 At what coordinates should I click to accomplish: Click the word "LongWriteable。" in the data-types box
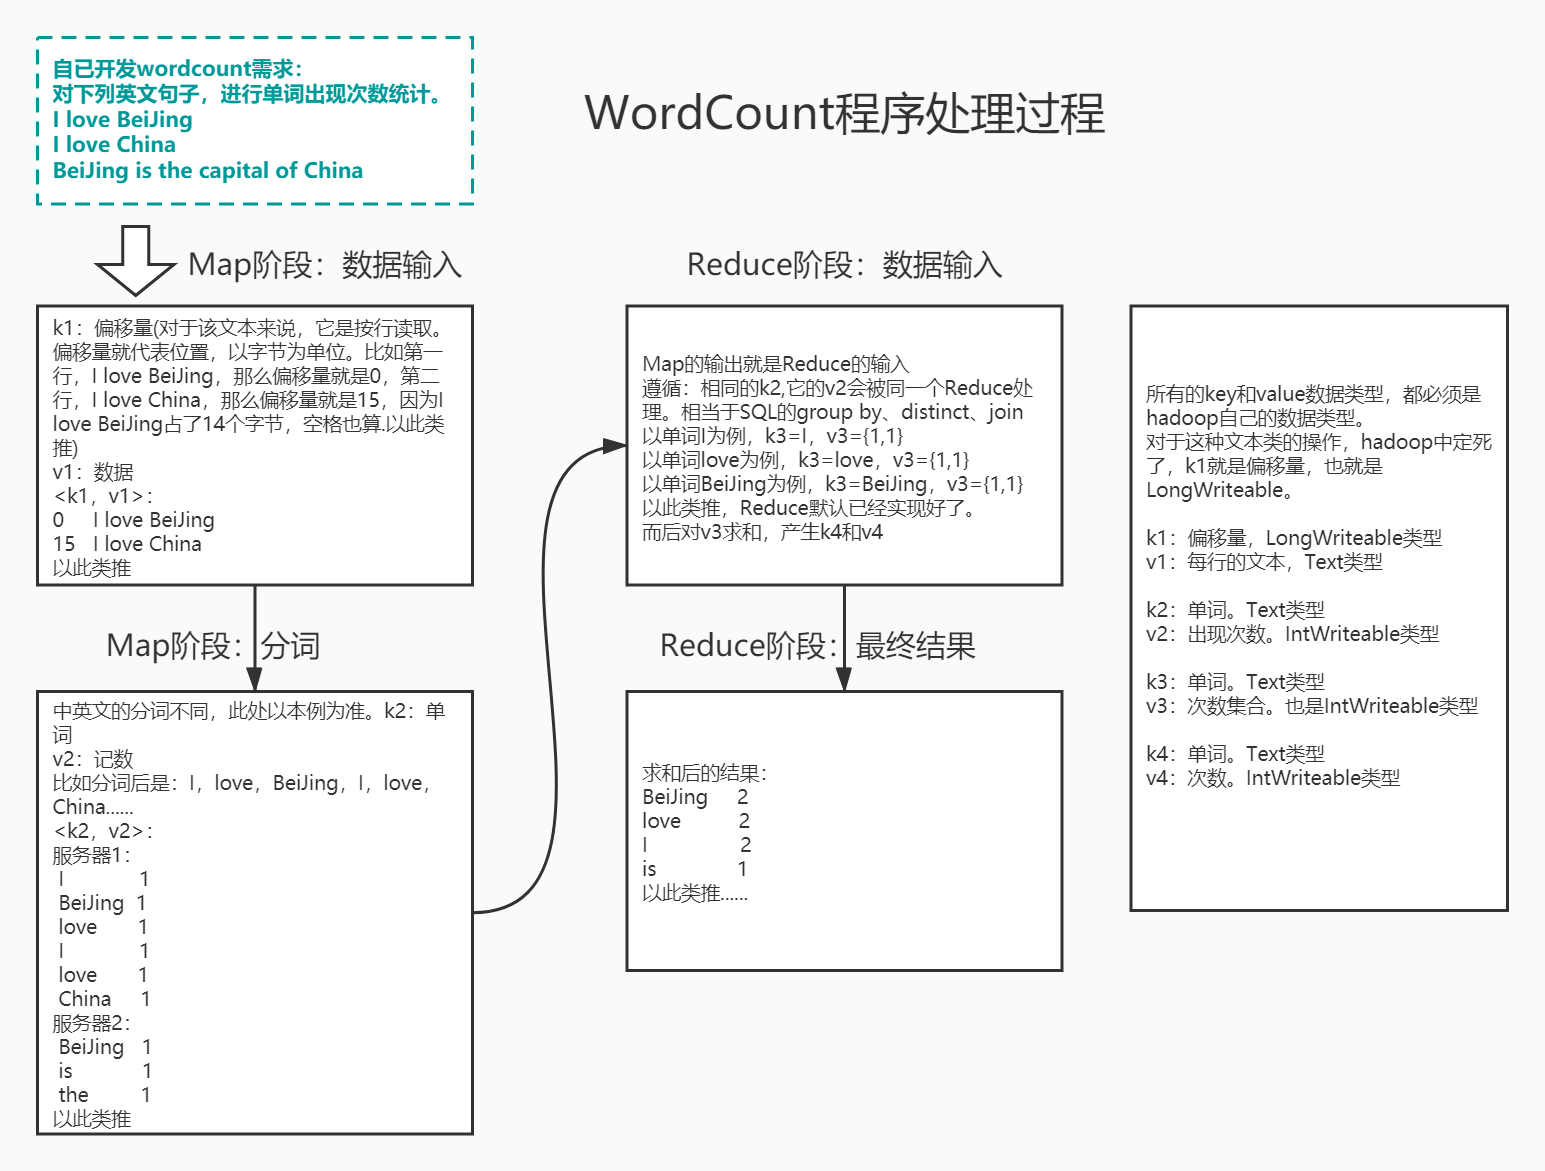tap(1221, 490)
